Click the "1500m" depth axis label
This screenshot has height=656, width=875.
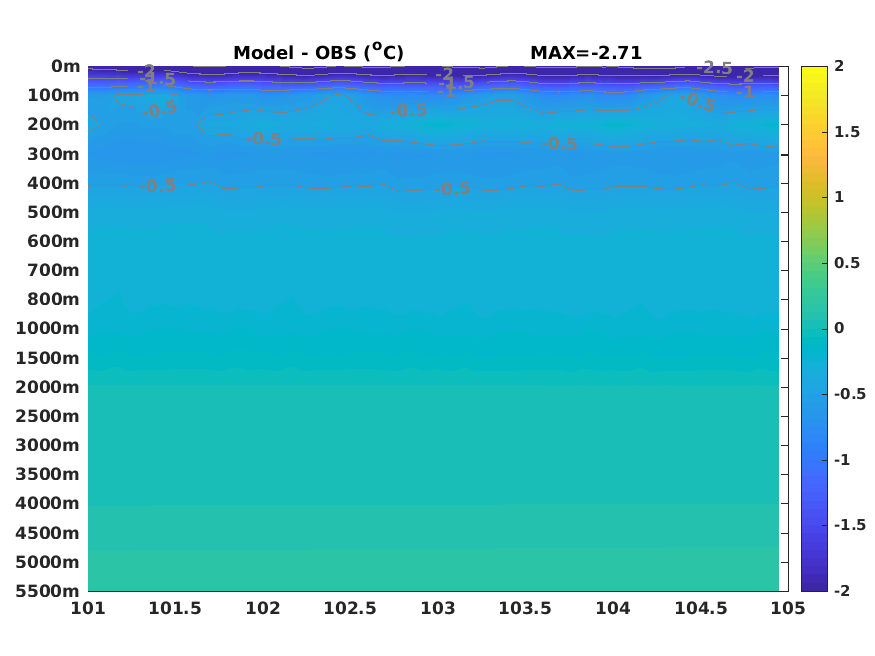click(47, 358)
